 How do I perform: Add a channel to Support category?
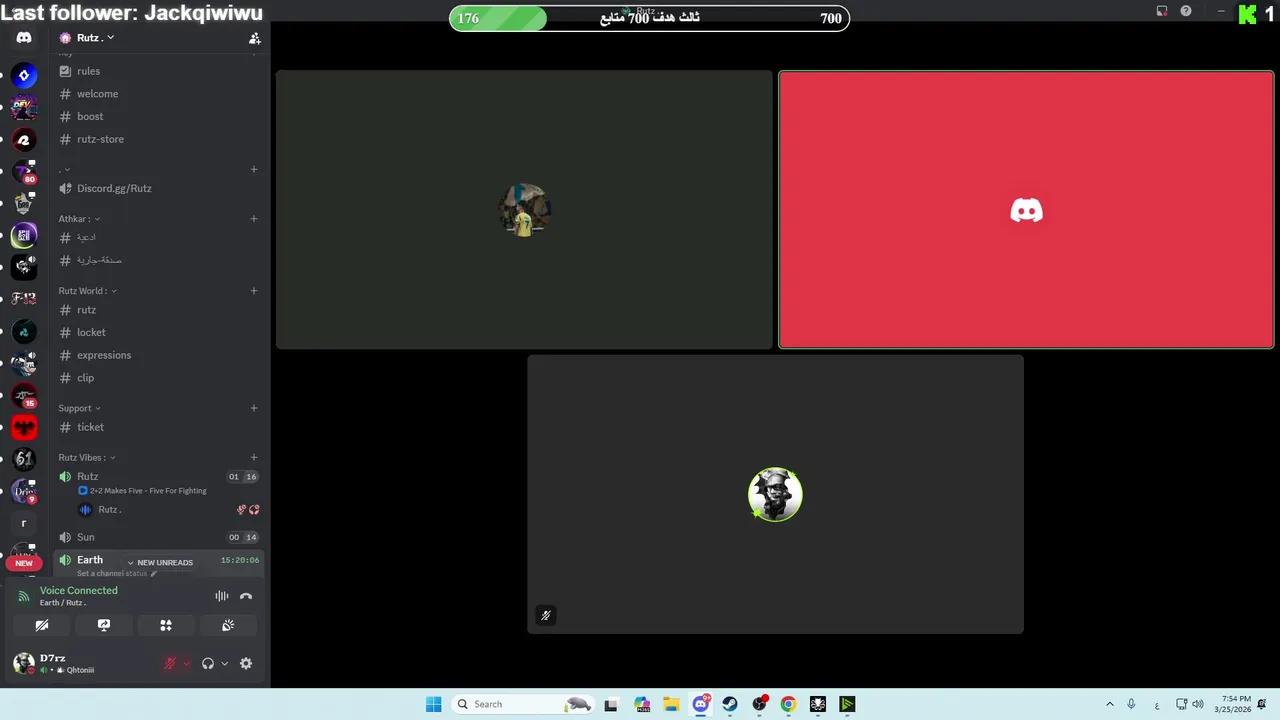point(254,408)
